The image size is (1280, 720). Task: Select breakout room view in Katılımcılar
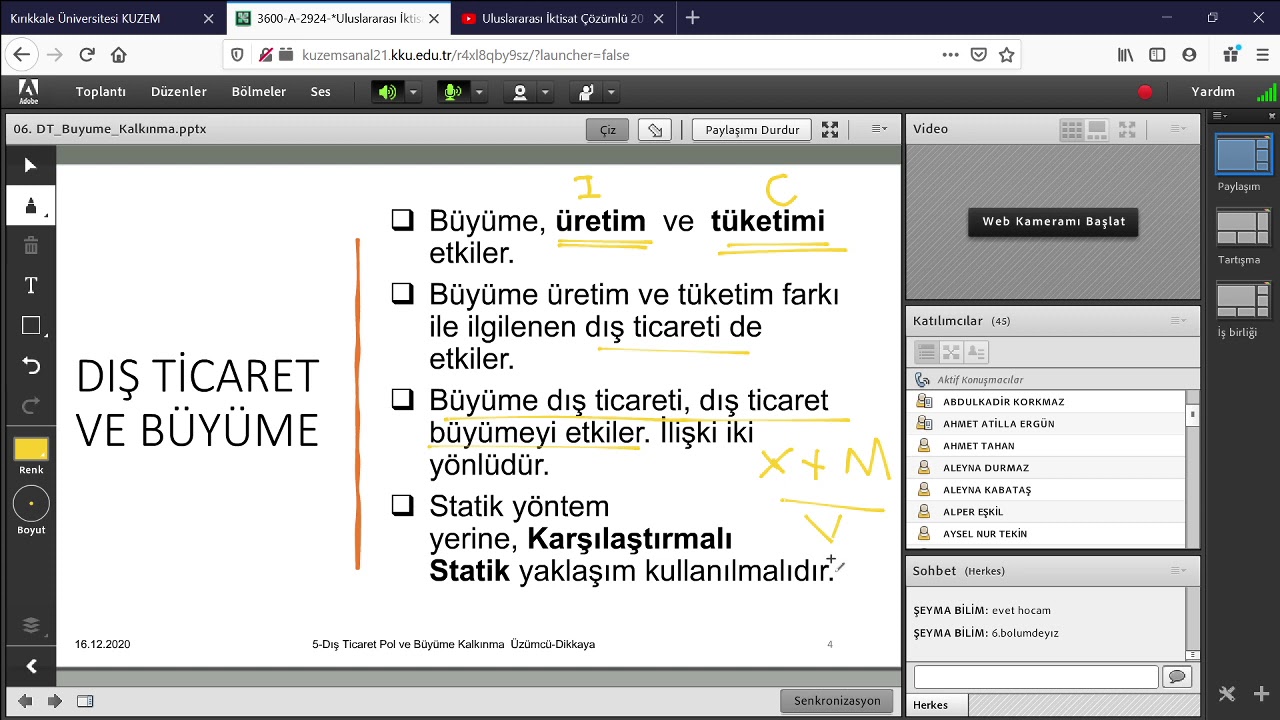[x=951, y=353]
